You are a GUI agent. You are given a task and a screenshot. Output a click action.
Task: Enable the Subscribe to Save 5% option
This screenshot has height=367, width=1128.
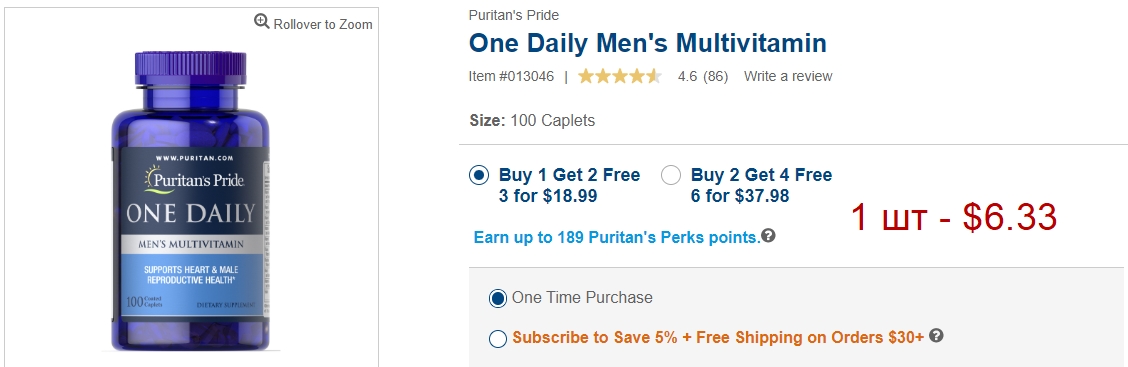coord(498,338)
